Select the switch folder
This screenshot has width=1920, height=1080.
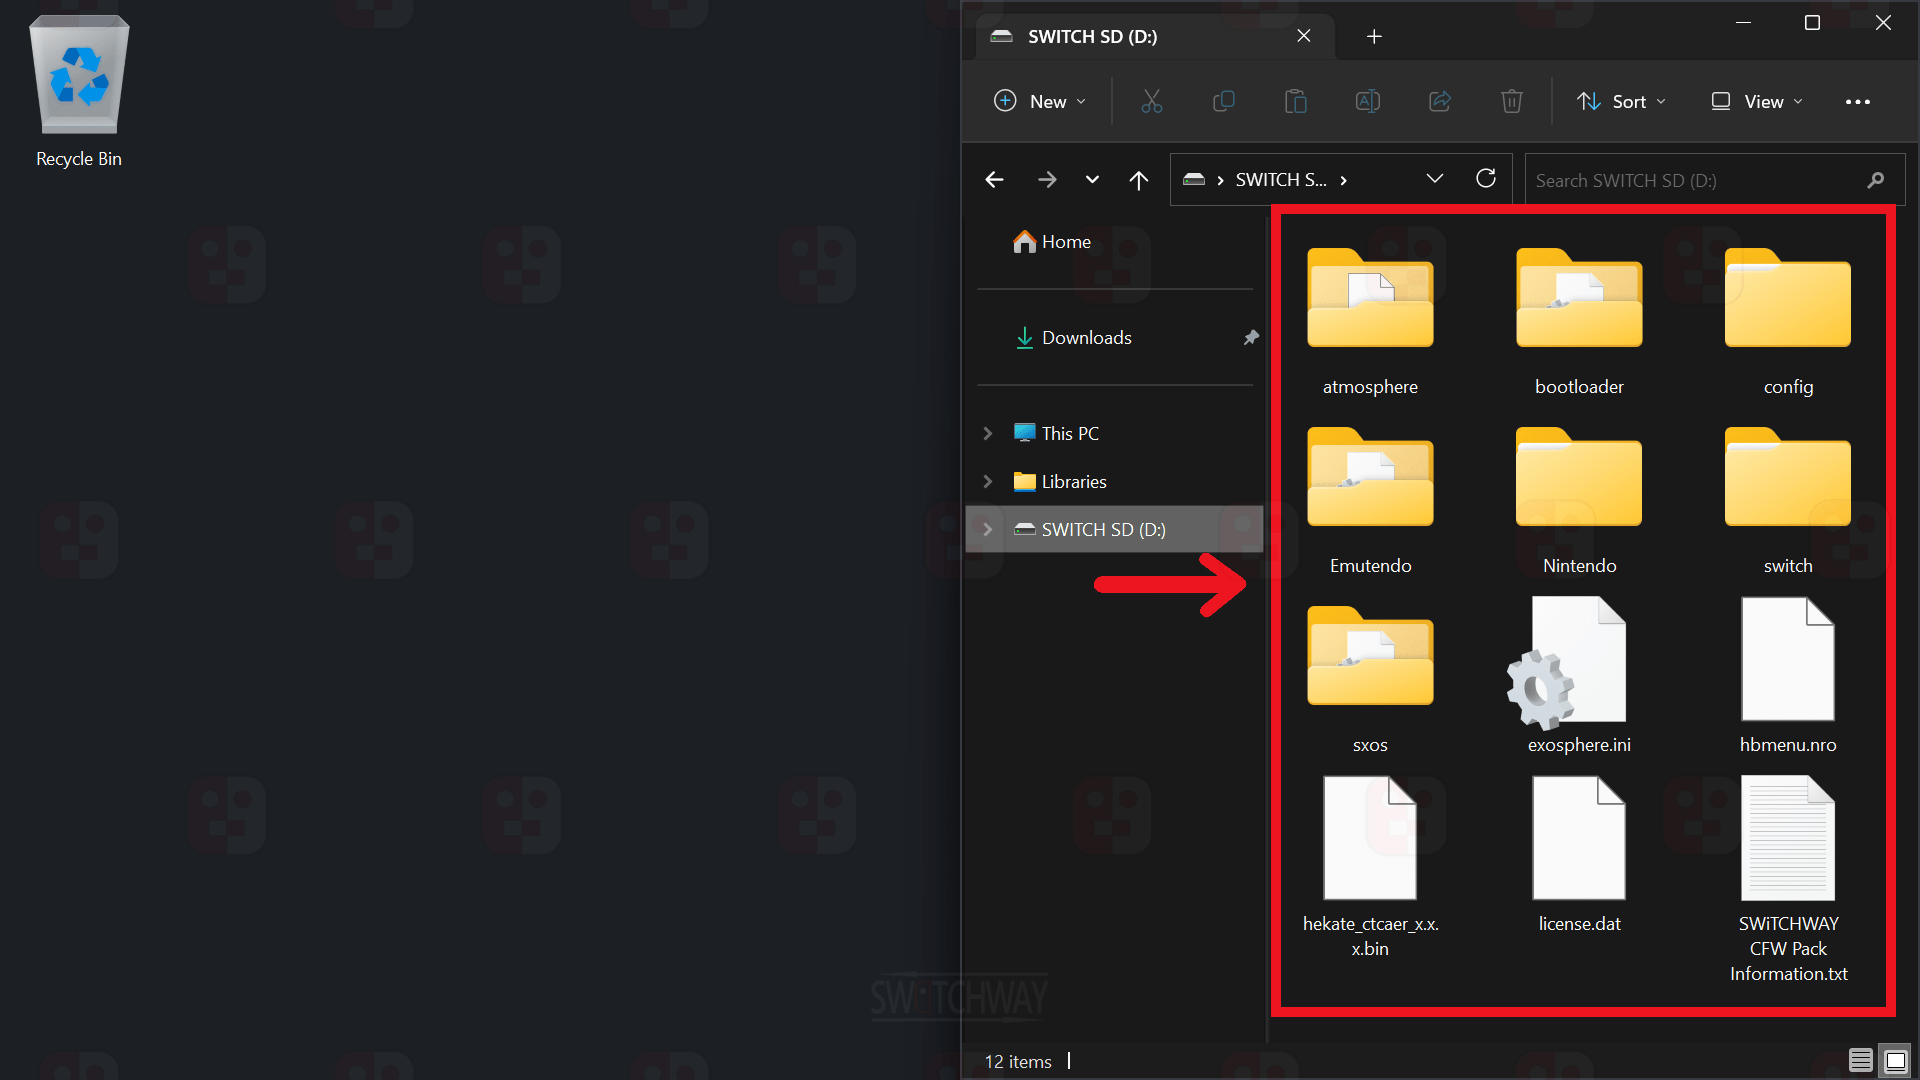tap(1788, 500)
